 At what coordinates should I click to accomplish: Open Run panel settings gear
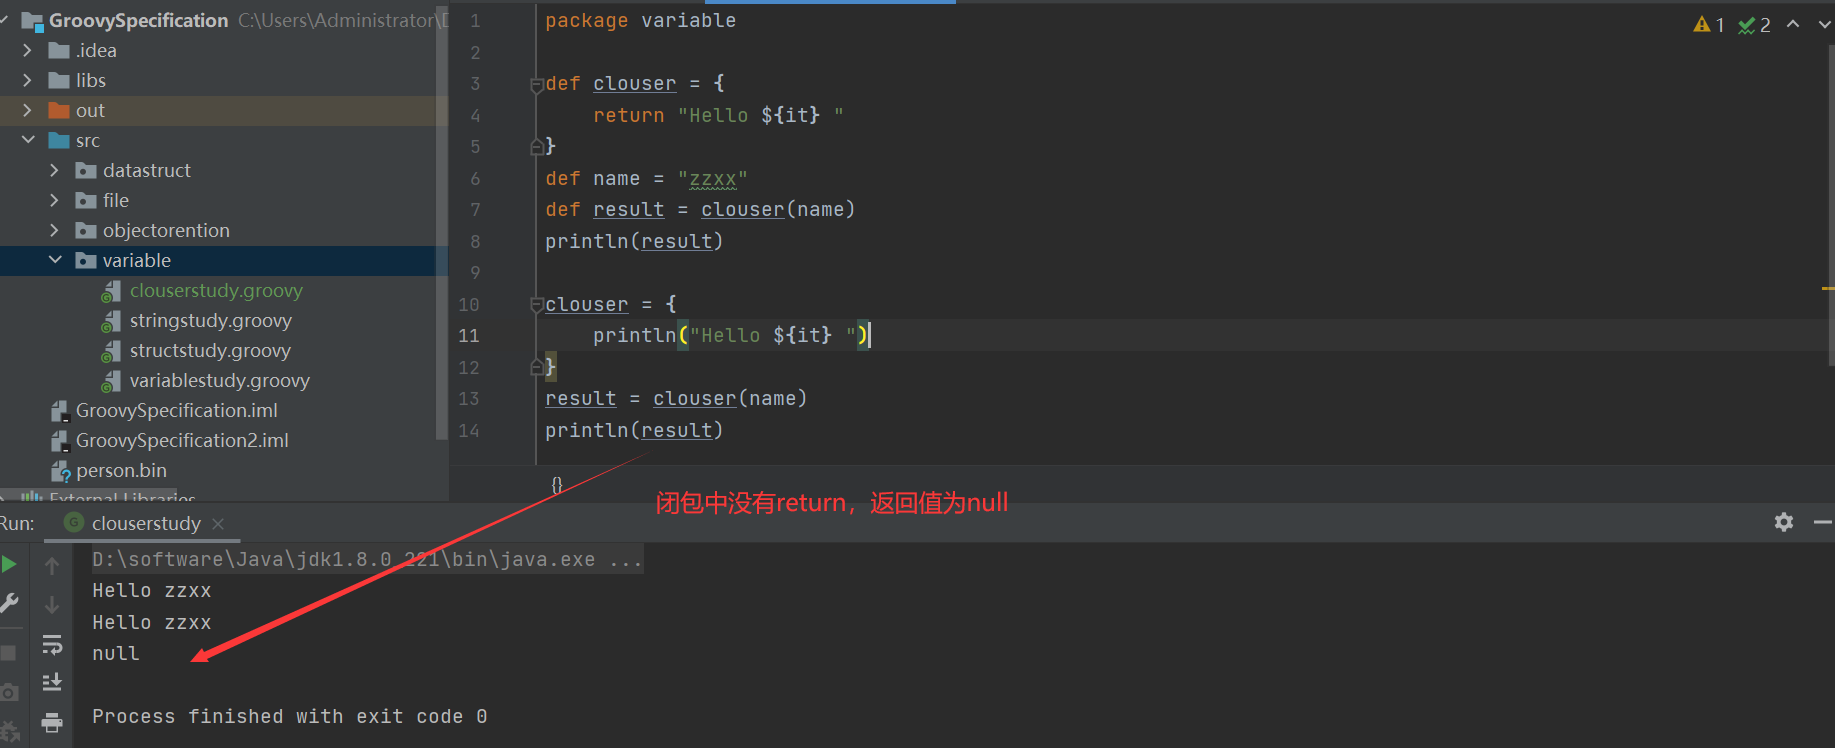pyautogui.click(x=1783, y=522)
